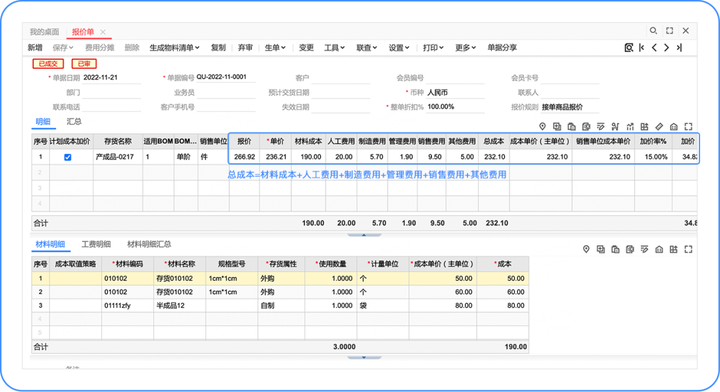The image size is (720, 392).
Task: Click the 产成品-0217 cell in the detail grid
Action: point(118,157)
